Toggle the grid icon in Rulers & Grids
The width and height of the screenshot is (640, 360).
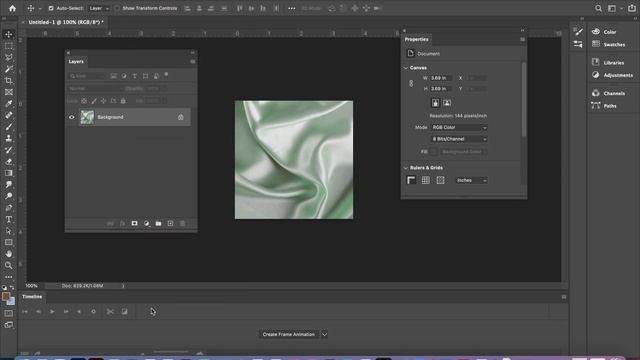426,180
